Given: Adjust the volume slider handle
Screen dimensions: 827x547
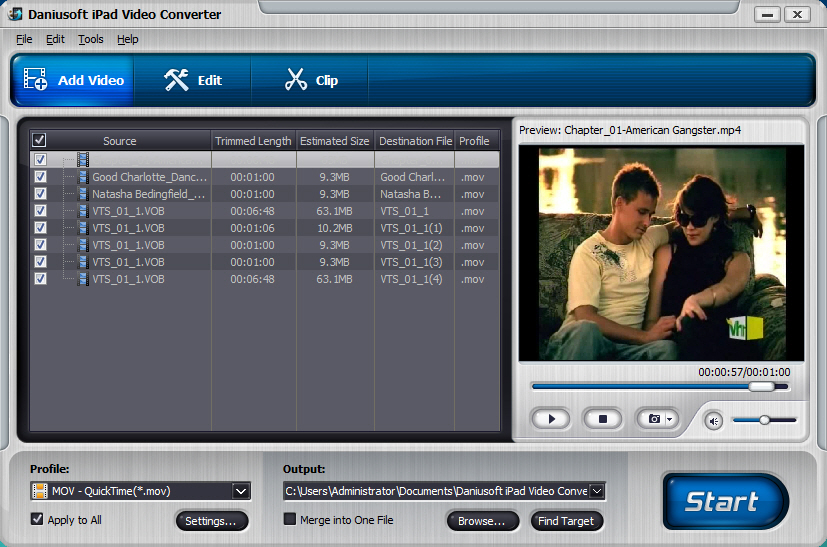Looking at the screenshot, I should tap(764, 420).
